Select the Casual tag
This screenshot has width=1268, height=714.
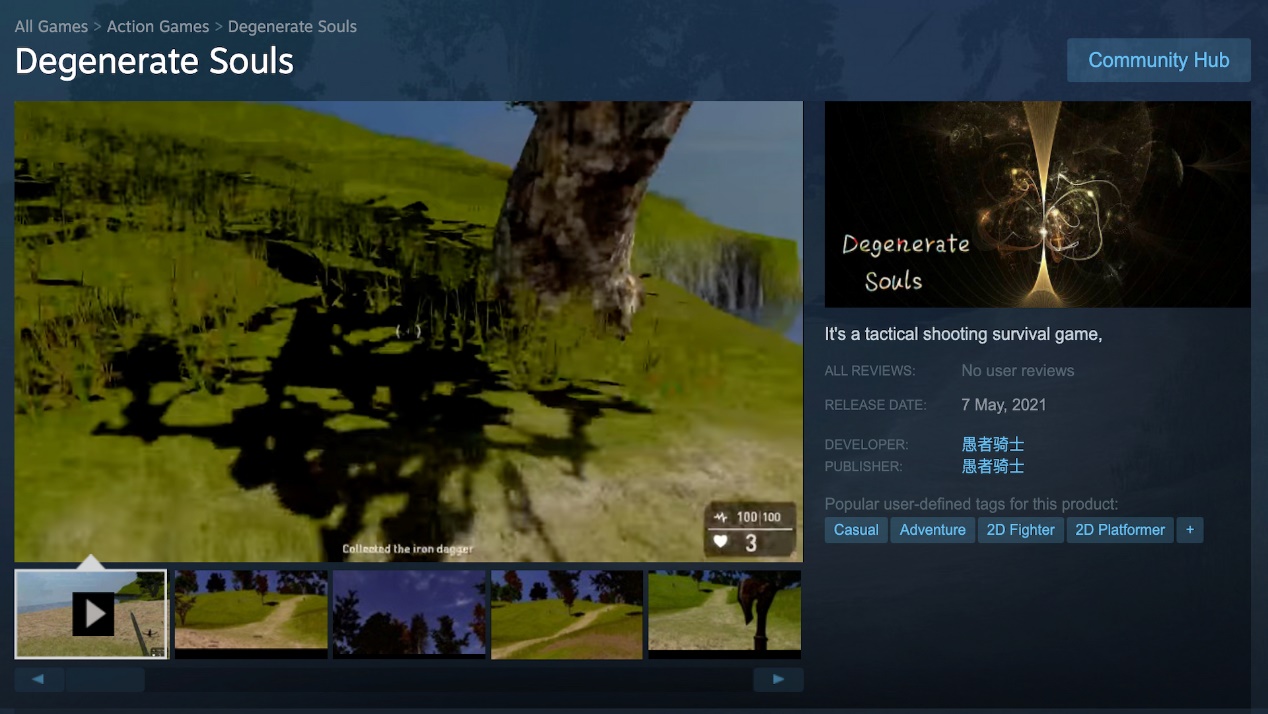[x=856, y=530]
